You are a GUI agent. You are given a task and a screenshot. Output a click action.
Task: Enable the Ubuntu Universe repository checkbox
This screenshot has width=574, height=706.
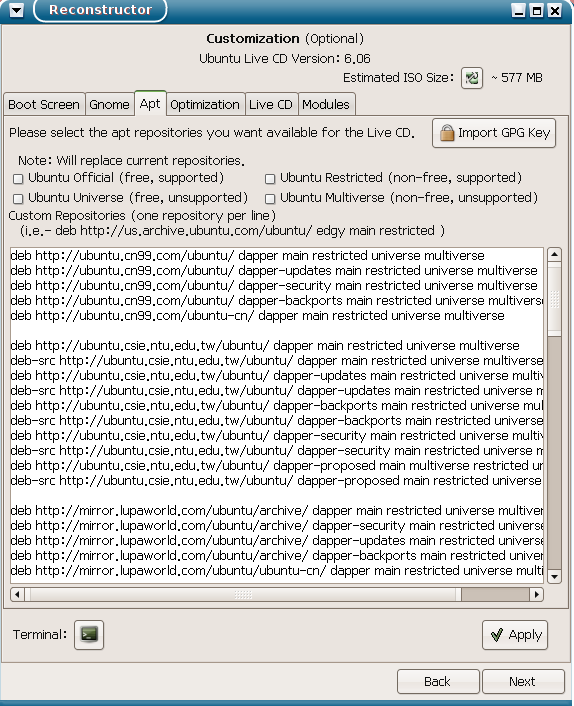18,199
